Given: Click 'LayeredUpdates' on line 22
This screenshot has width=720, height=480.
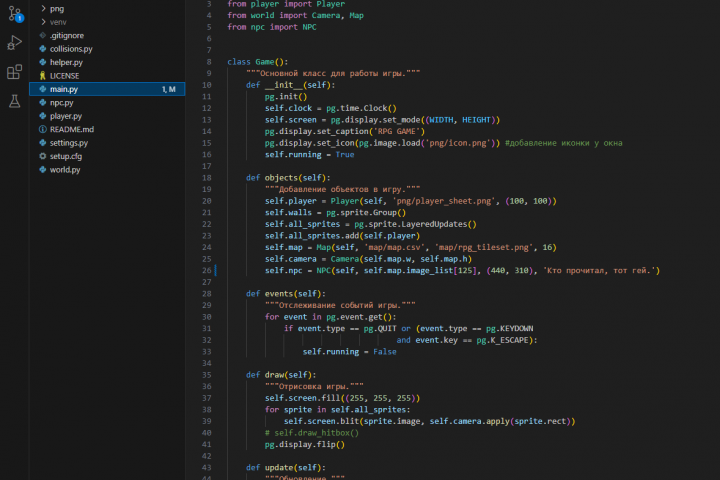Looking at the screenshot, I should (x=434, y=224).
